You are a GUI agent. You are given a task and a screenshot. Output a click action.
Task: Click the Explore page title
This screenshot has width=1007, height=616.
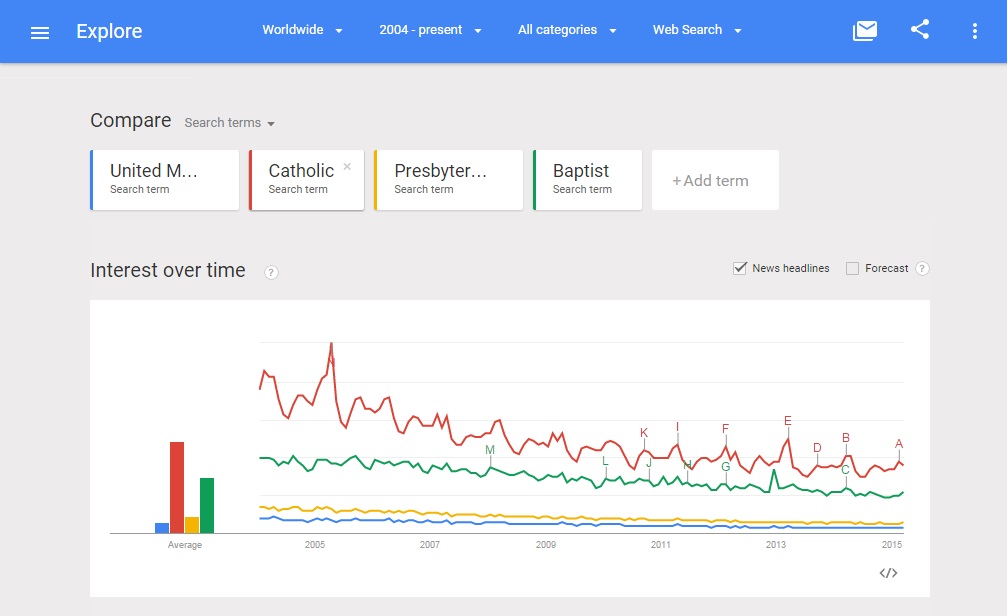click(x=109, y=31)
